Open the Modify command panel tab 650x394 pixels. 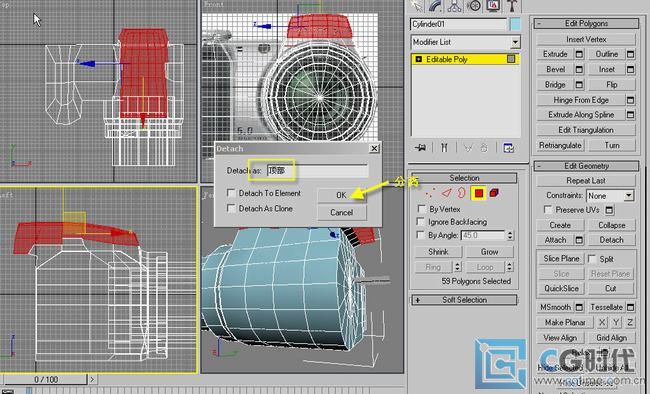click(x=435, y=6)
